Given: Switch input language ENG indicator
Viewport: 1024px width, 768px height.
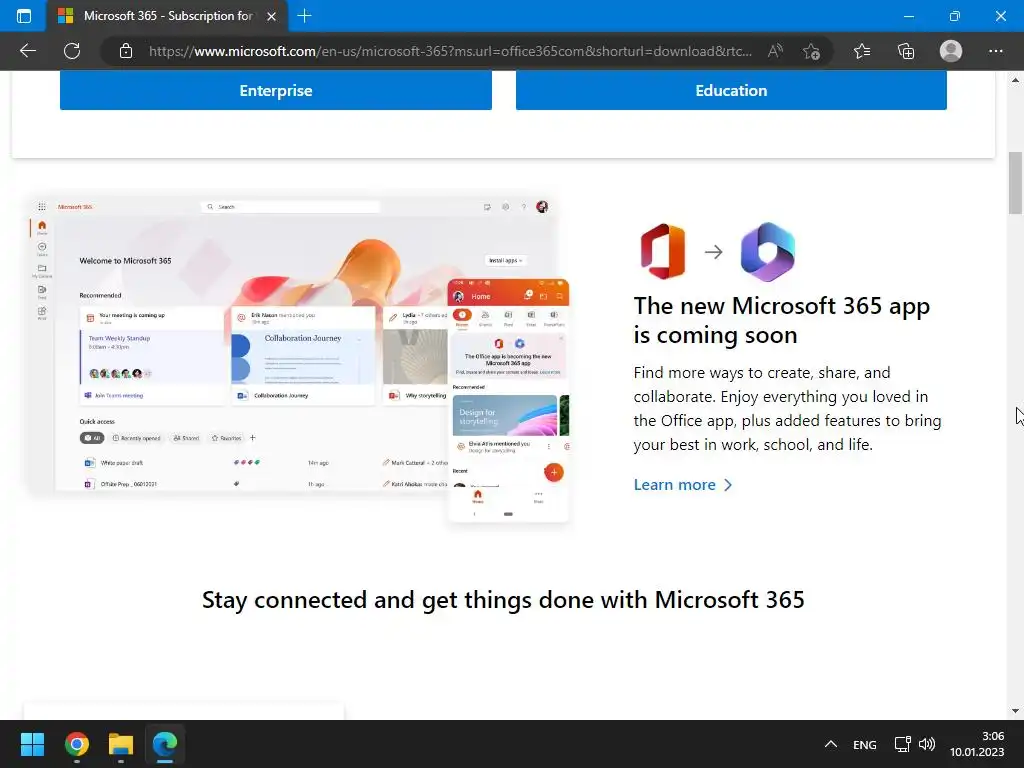Looking at the screenshot, I should tap(865, 744).
